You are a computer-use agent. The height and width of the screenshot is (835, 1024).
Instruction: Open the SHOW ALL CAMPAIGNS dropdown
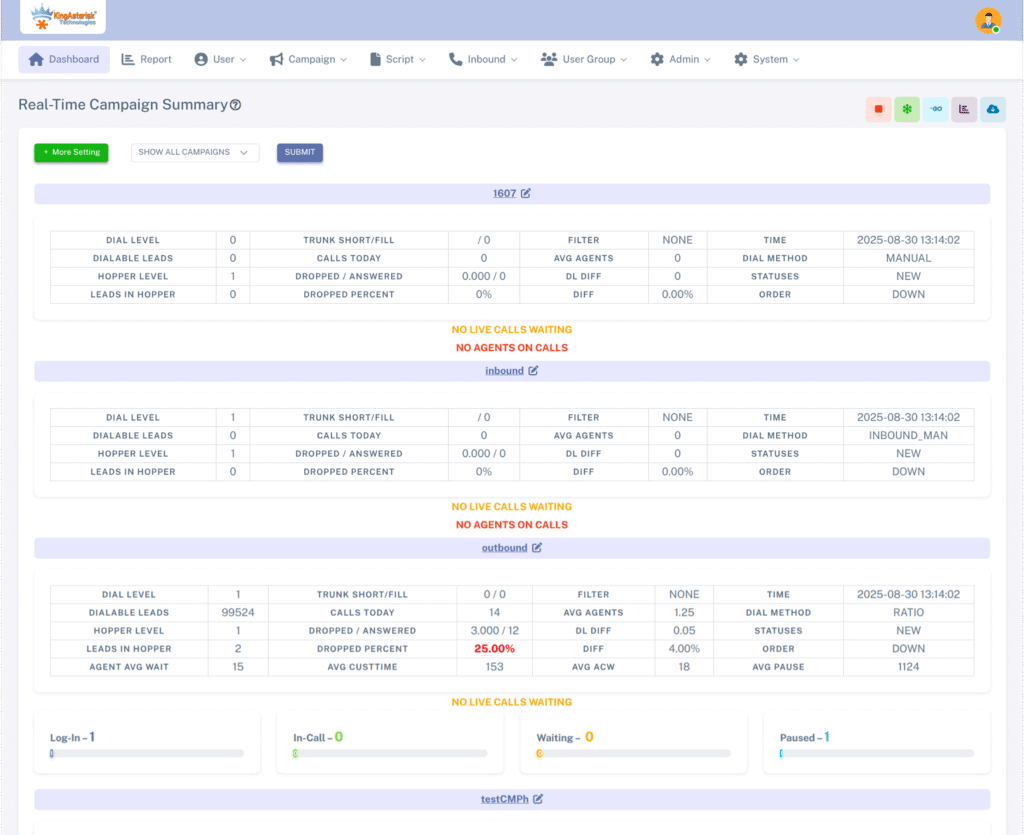click(x=195, y=152)
